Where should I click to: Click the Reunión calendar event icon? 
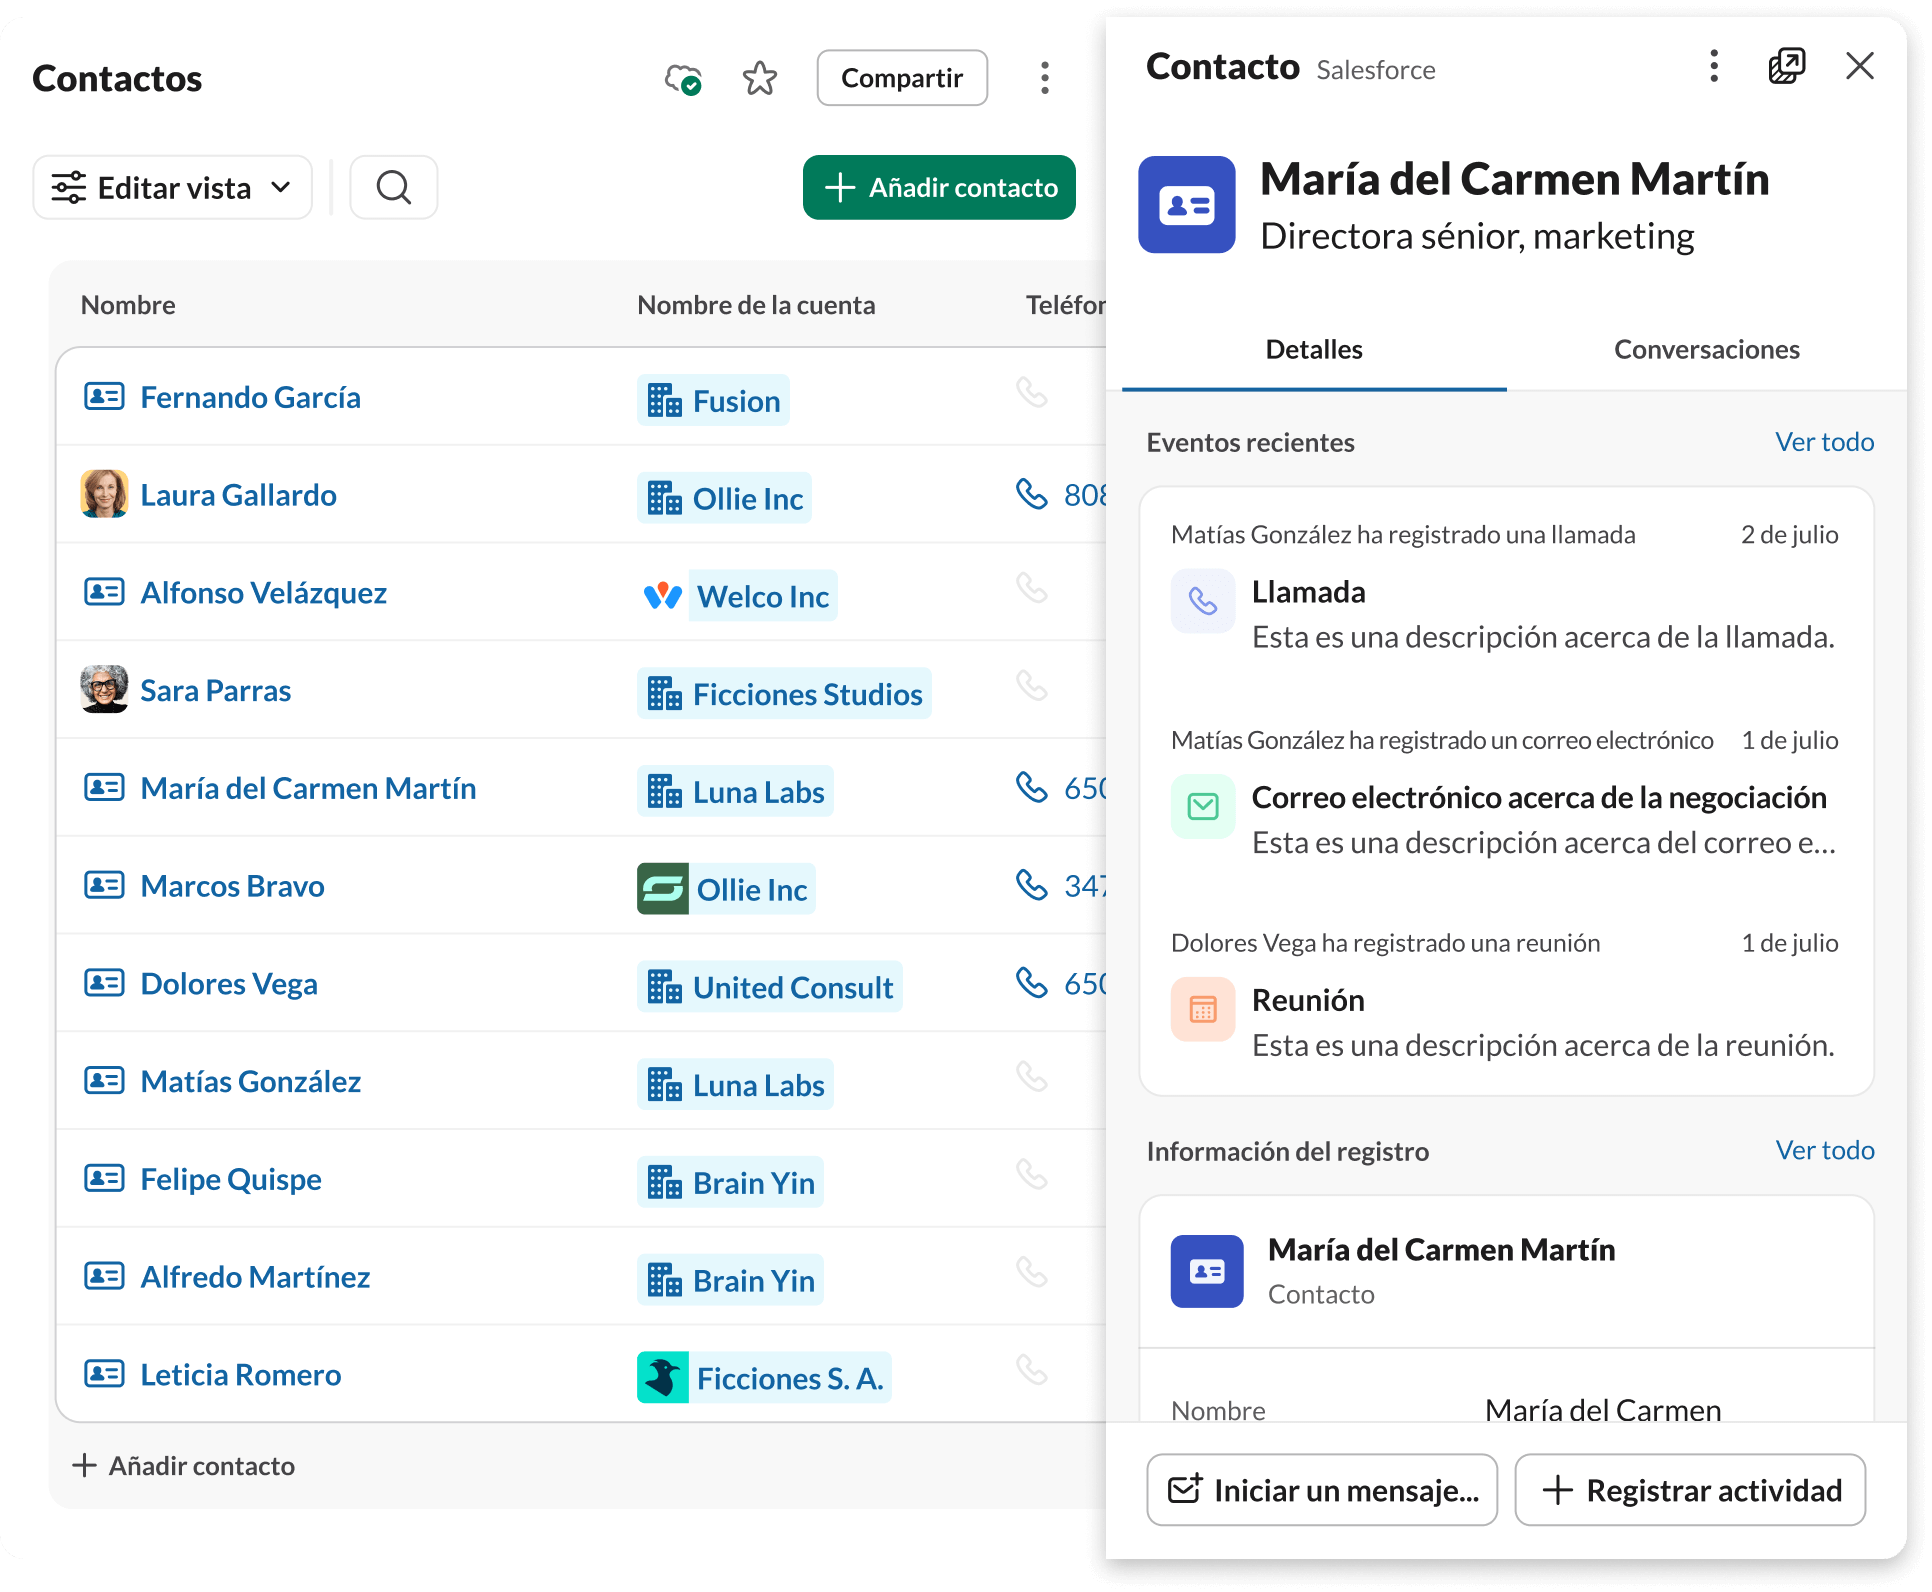[x=1203, y=1009]
